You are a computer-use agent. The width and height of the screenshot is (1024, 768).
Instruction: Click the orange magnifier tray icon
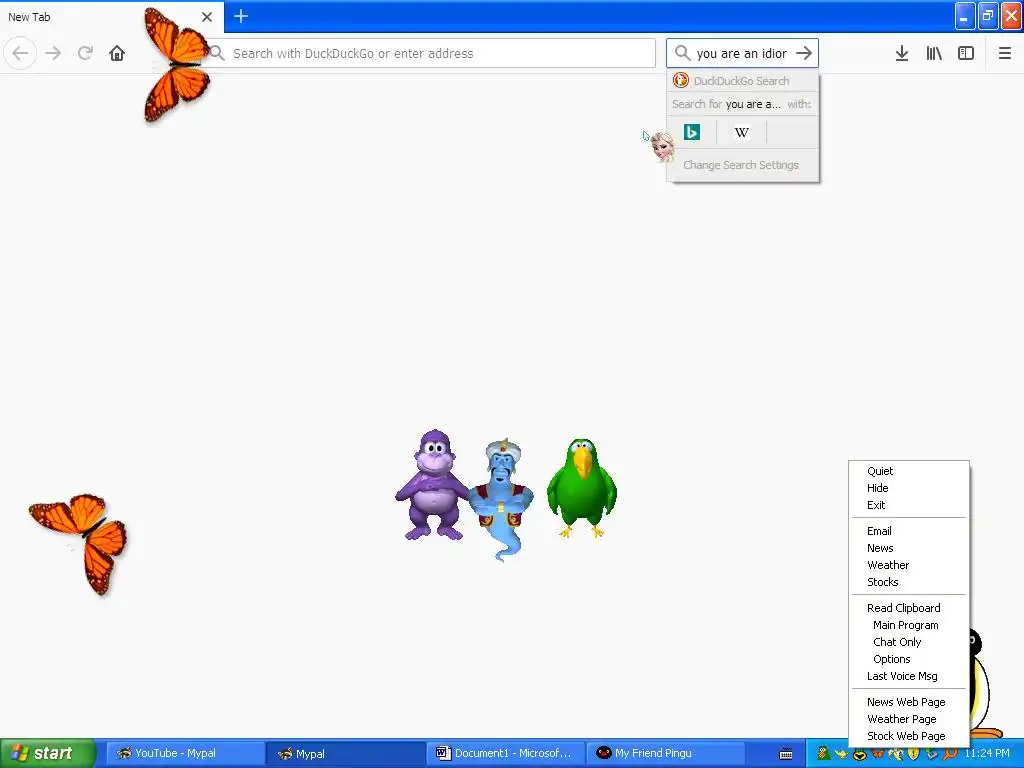[950, 754]
